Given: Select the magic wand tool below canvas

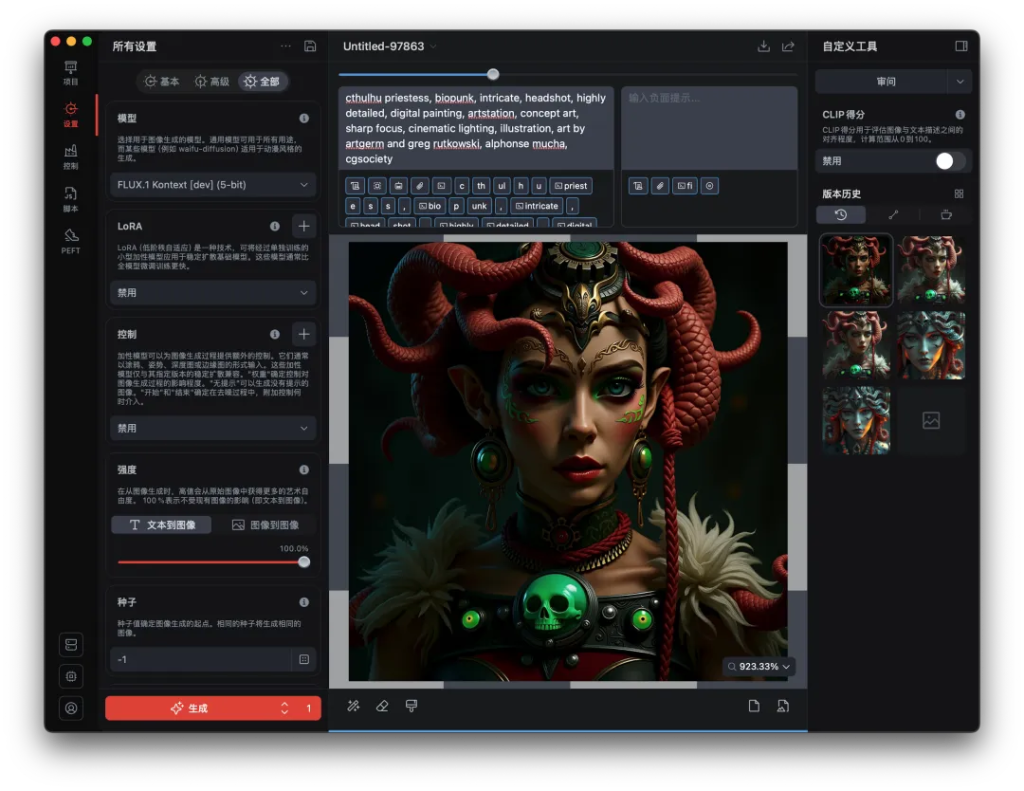Looking at the screenshot, I should (353, 706).
